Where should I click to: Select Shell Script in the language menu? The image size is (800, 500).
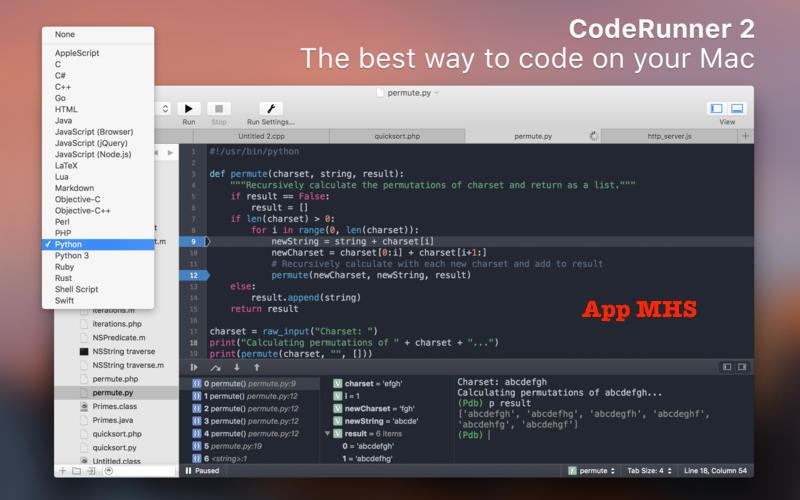[98, 289]
